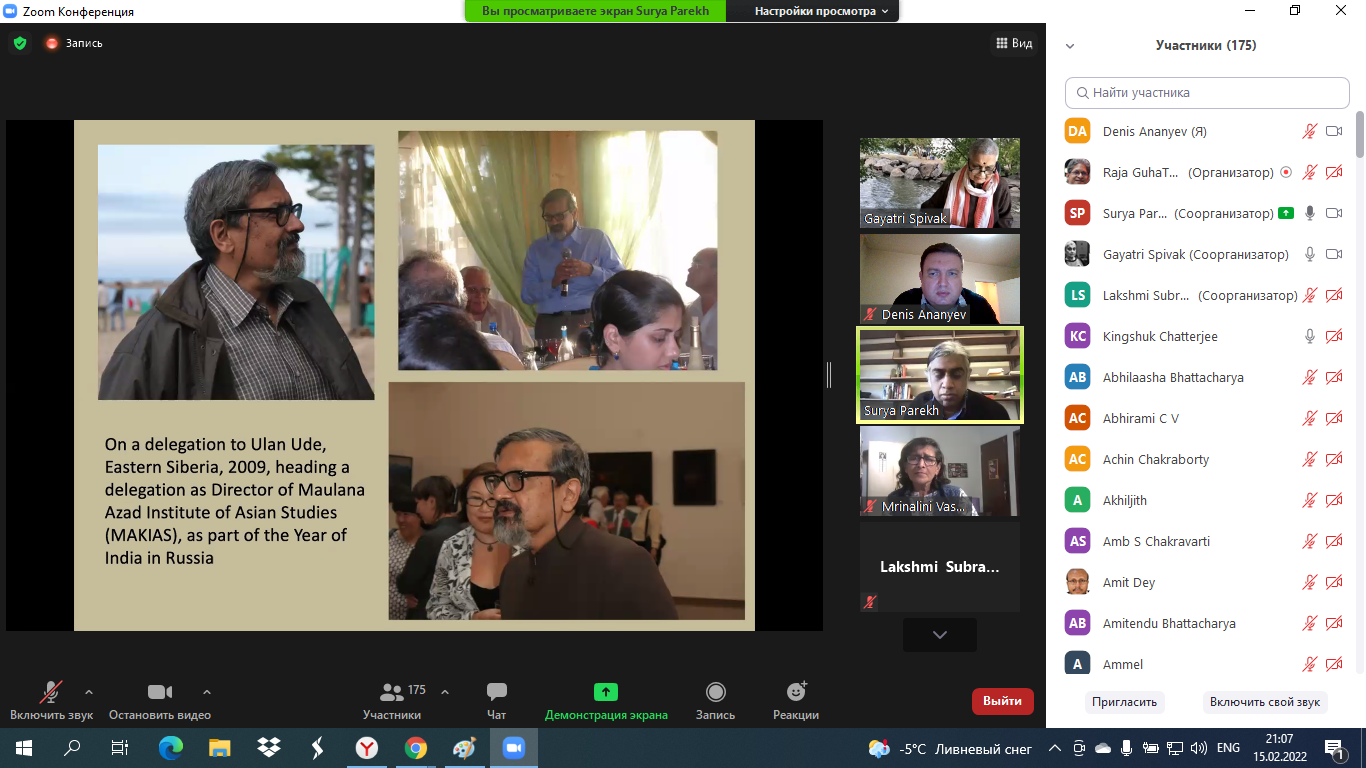Image resolution: width=1366 pixels, height=768 pixels.
Task: Select Gayatri Spivak's video thumbnail
Action: (x=939, y=183)
